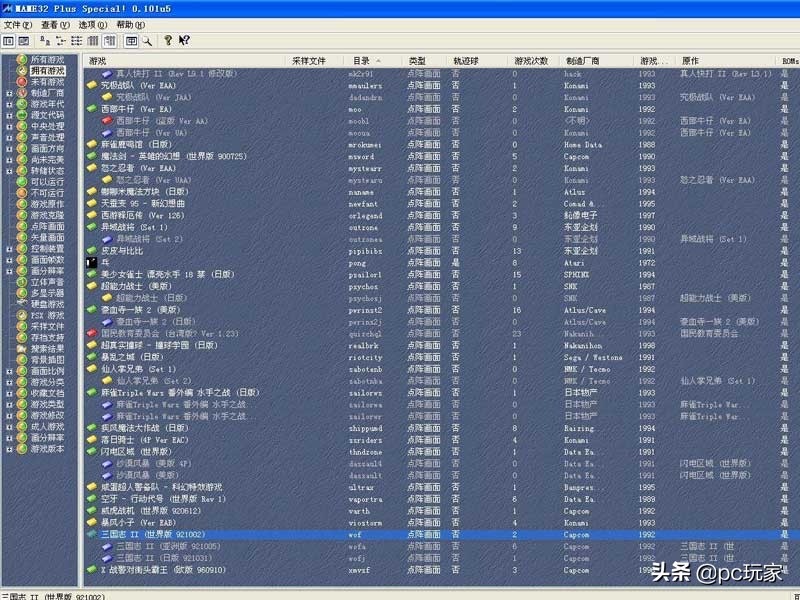Toggle the screenshot preview pane button
The image size is (800, 600).
tap(23, 41)
